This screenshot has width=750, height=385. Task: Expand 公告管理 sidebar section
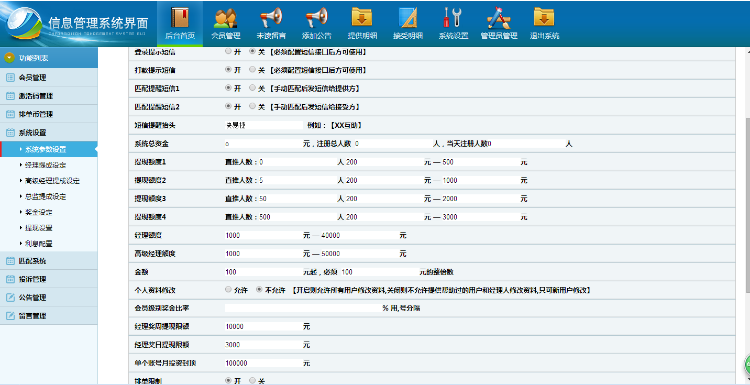49,297
